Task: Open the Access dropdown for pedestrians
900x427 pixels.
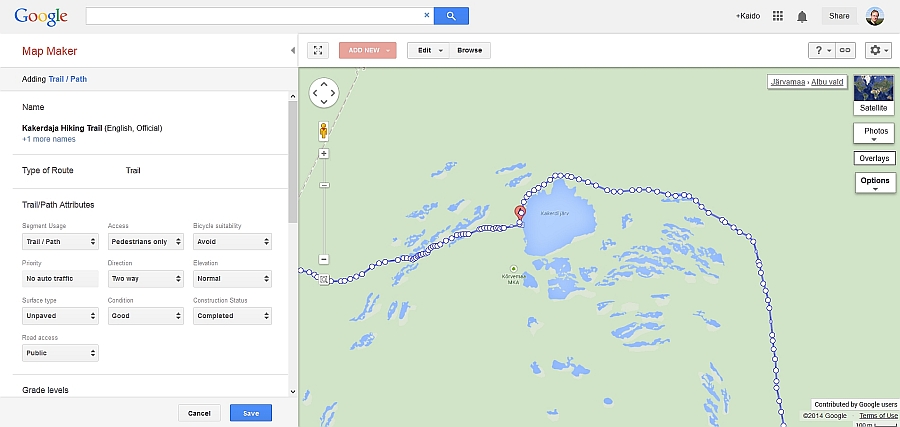Action: [146, 242]
